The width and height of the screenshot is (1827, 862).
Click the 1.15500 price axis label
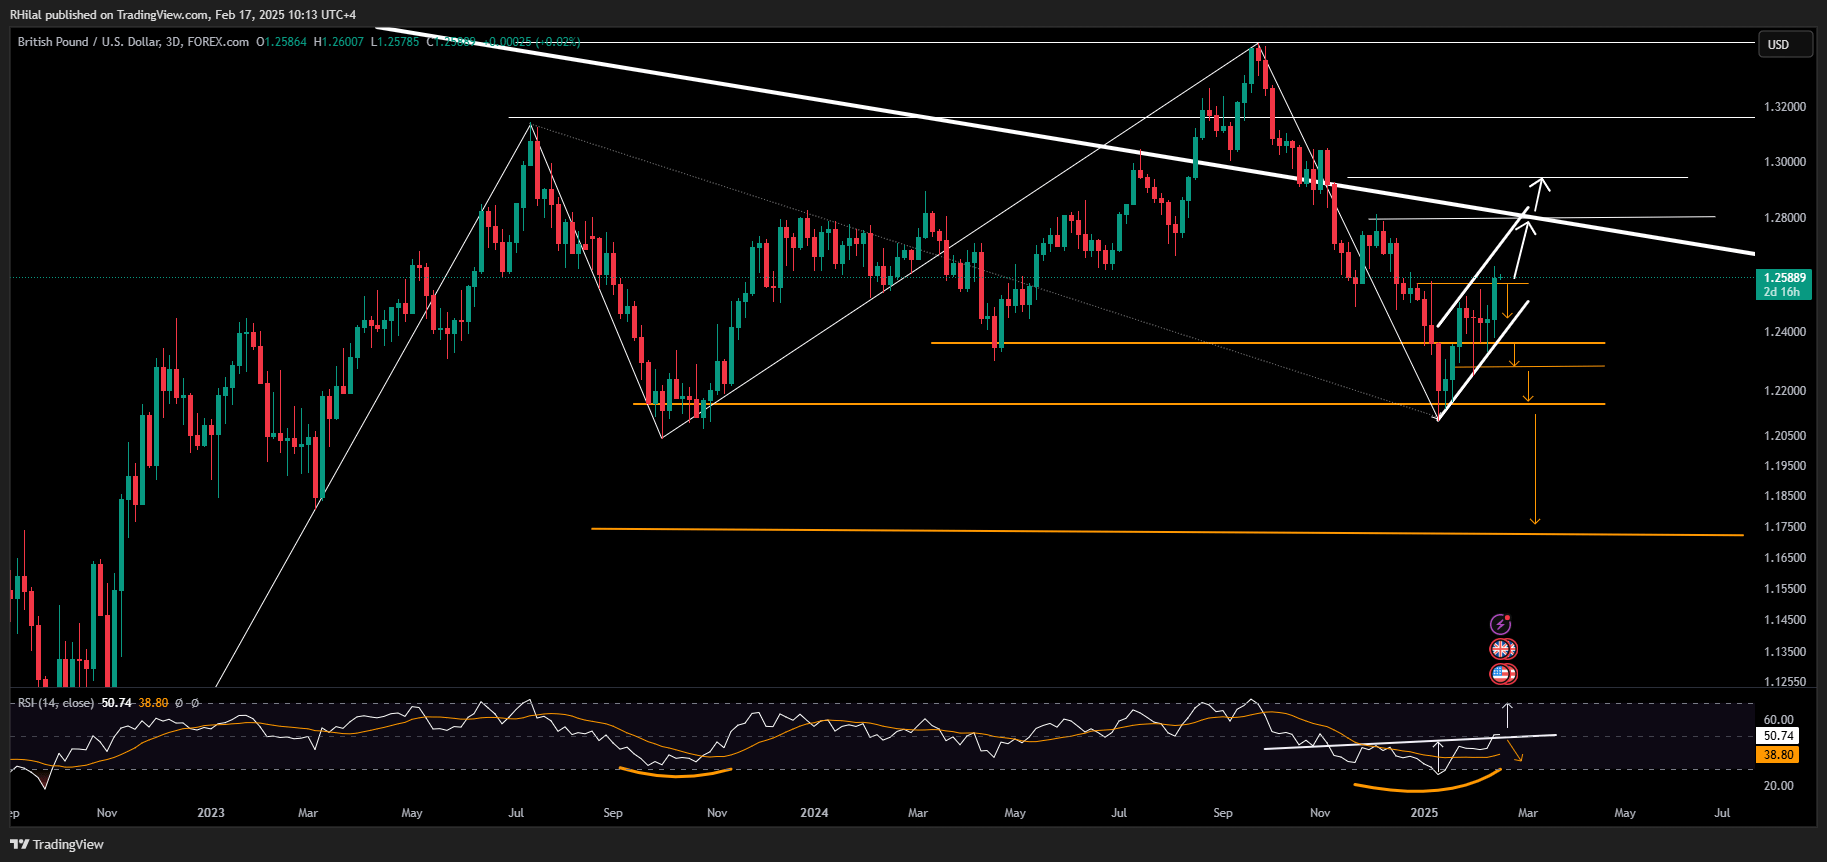point(1785,589)
